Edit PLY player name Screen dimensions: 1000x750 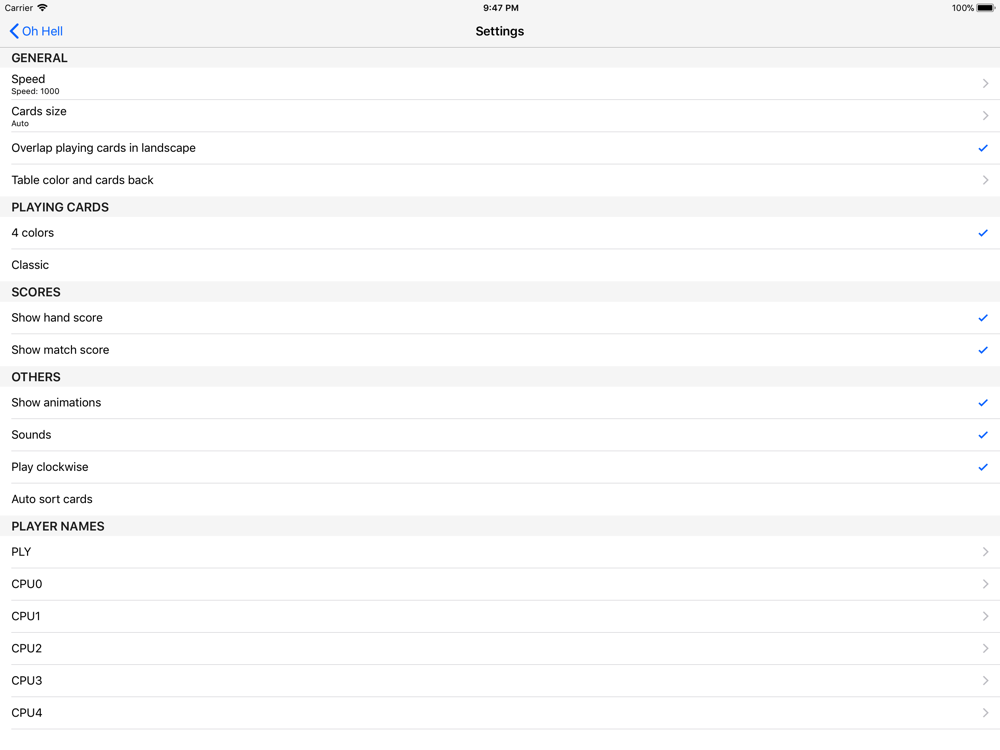pos(500,552)
